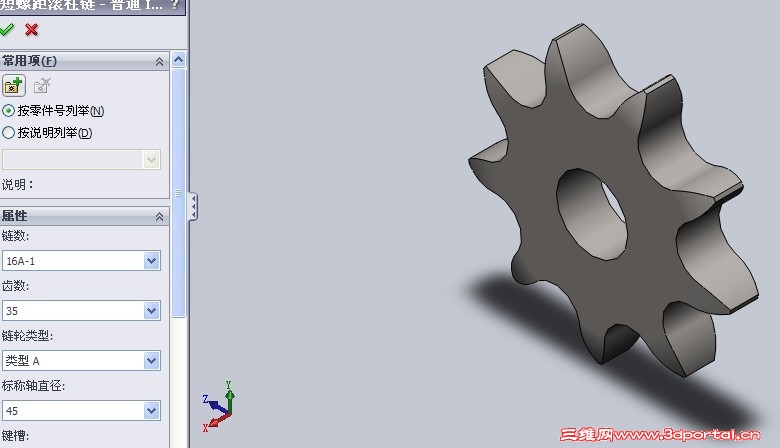Confirm with the green checkmark OK icon
780x448 pixels.
coord(6,30)
